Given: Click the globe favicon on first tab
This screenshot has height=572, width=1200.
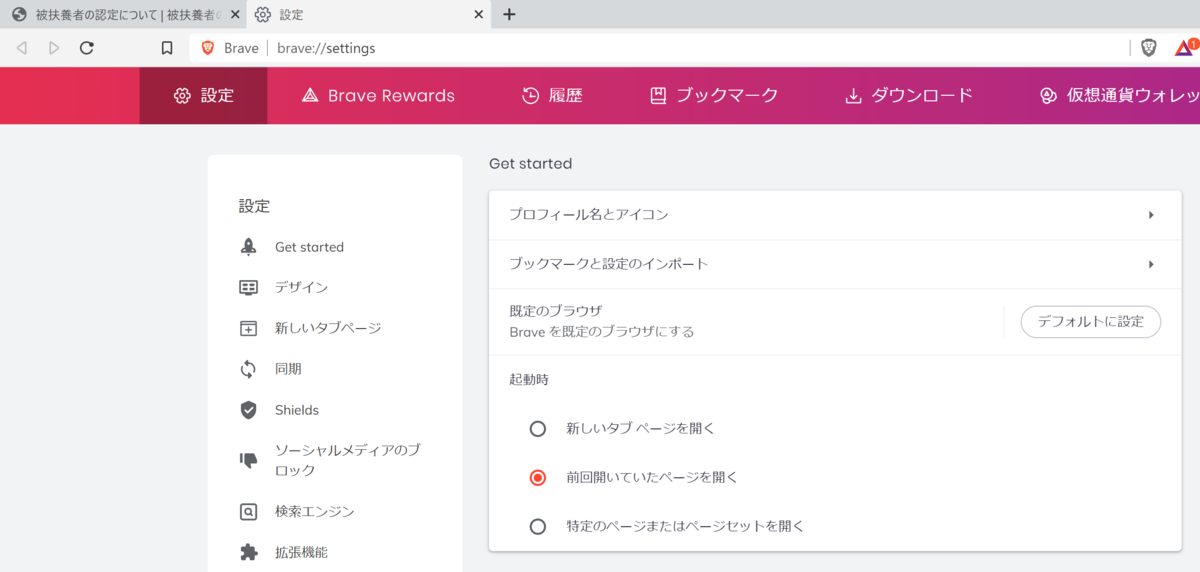Looking at the screenshot, I should pos(19,14).
